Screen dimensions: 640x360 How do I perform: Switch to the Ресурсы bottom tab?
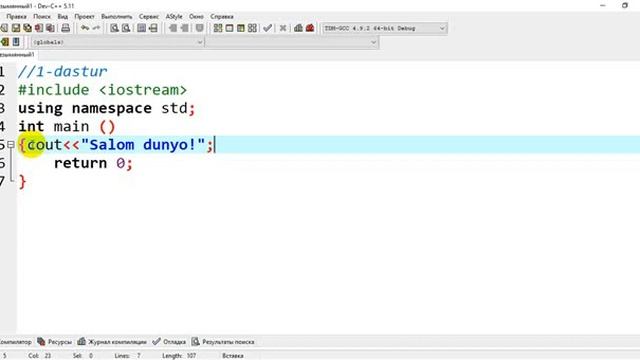(55, 342)
